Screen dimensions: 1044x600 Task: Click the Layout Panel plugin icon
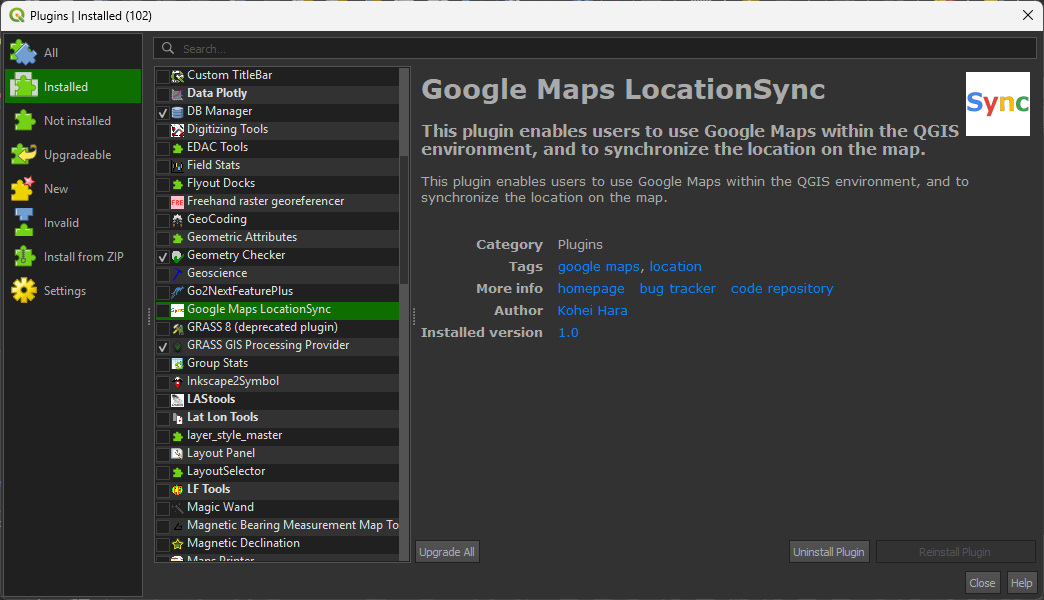tap(177, 453)
